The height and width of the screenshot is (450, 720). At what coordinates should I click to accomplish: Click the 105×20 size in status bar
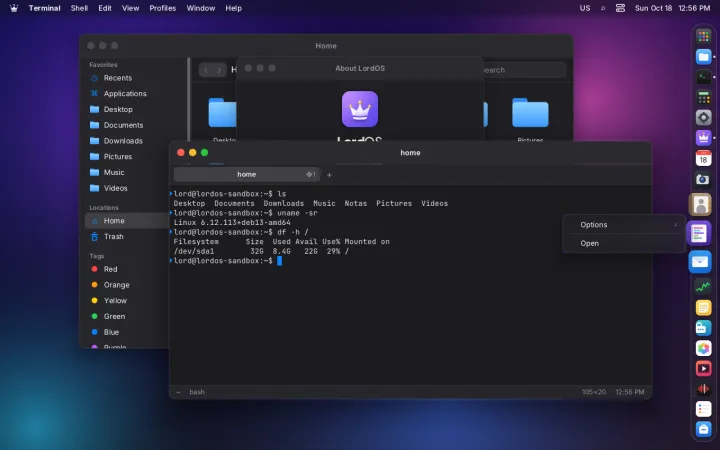tap(594, 392)
